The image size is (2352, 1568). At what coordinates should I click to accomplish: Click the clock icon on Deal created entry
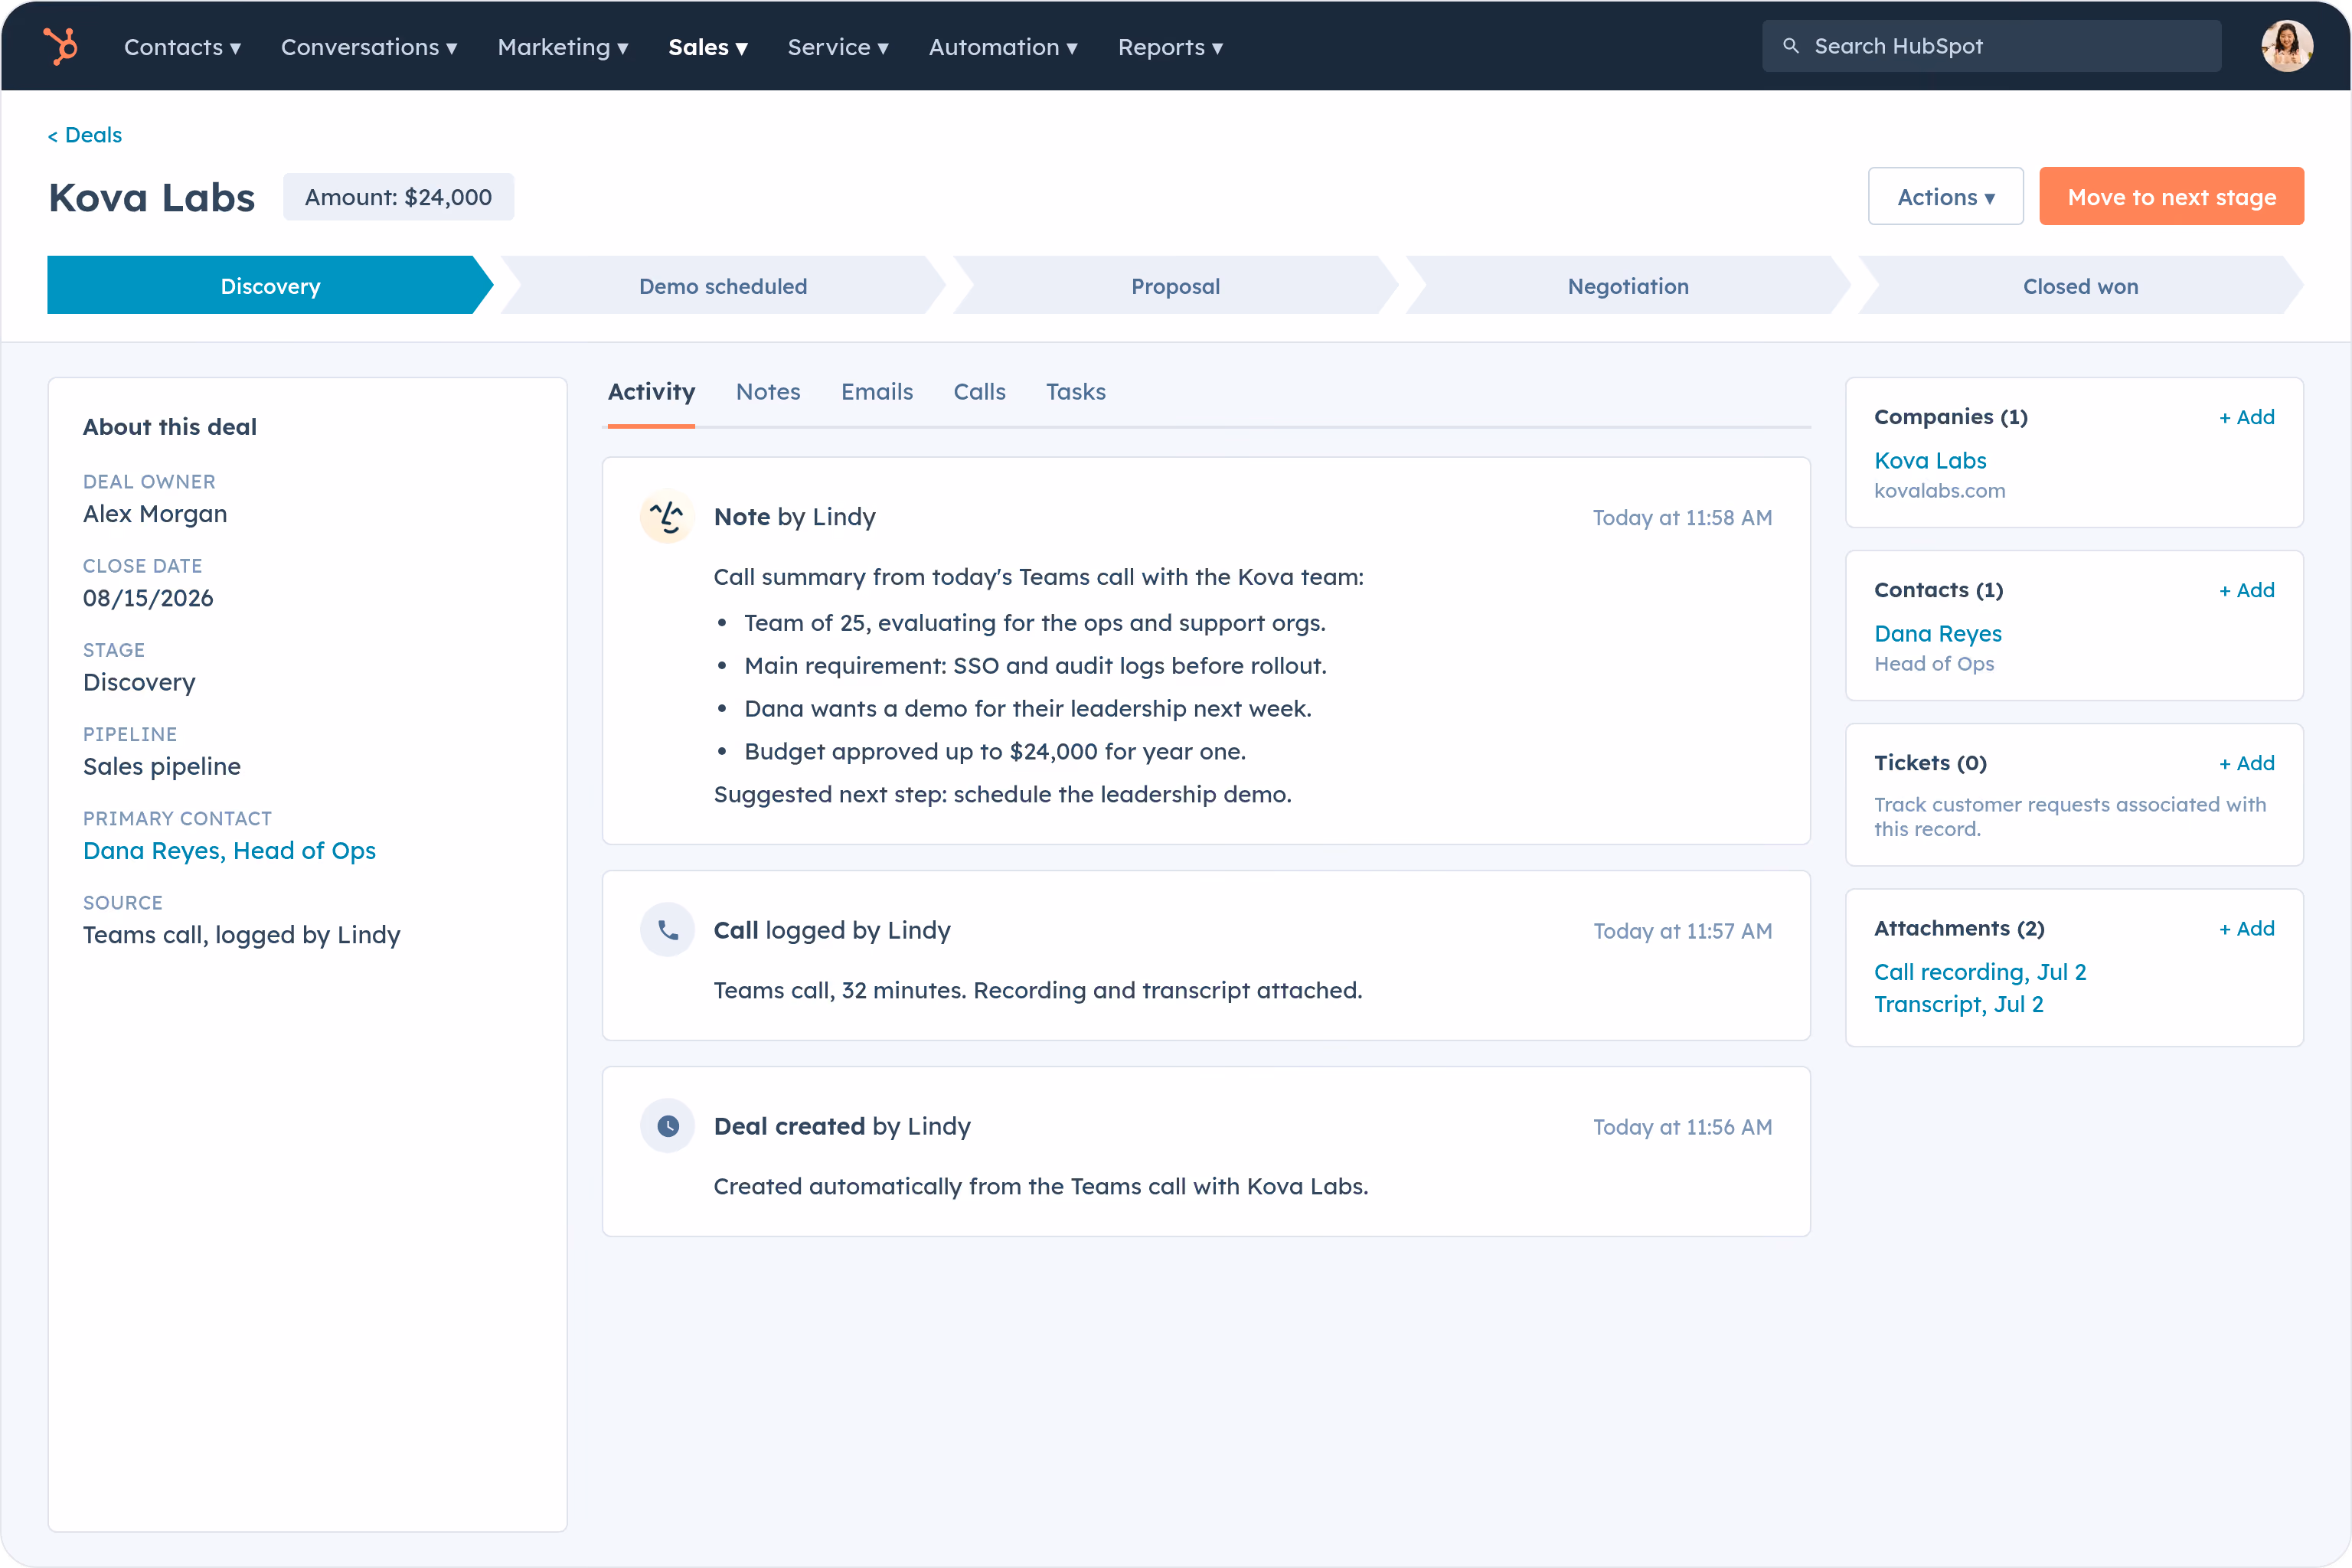667,1126
